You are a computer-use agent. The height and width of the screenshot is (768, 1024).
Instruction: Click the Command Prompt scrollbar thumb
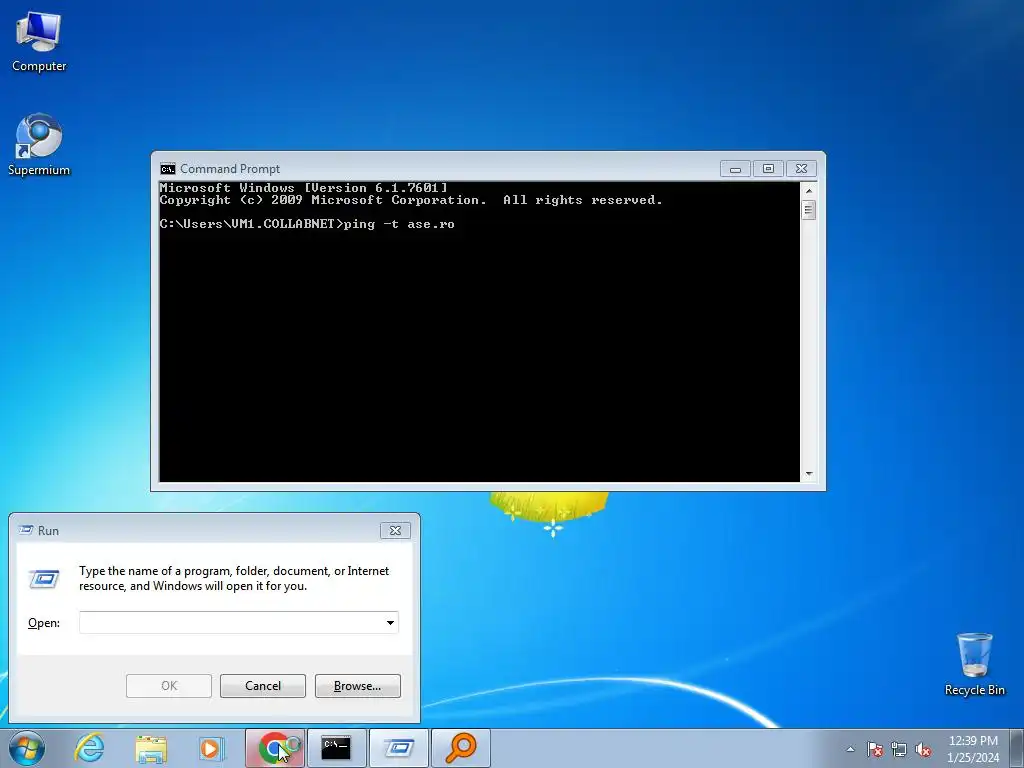tap(808, 210)
